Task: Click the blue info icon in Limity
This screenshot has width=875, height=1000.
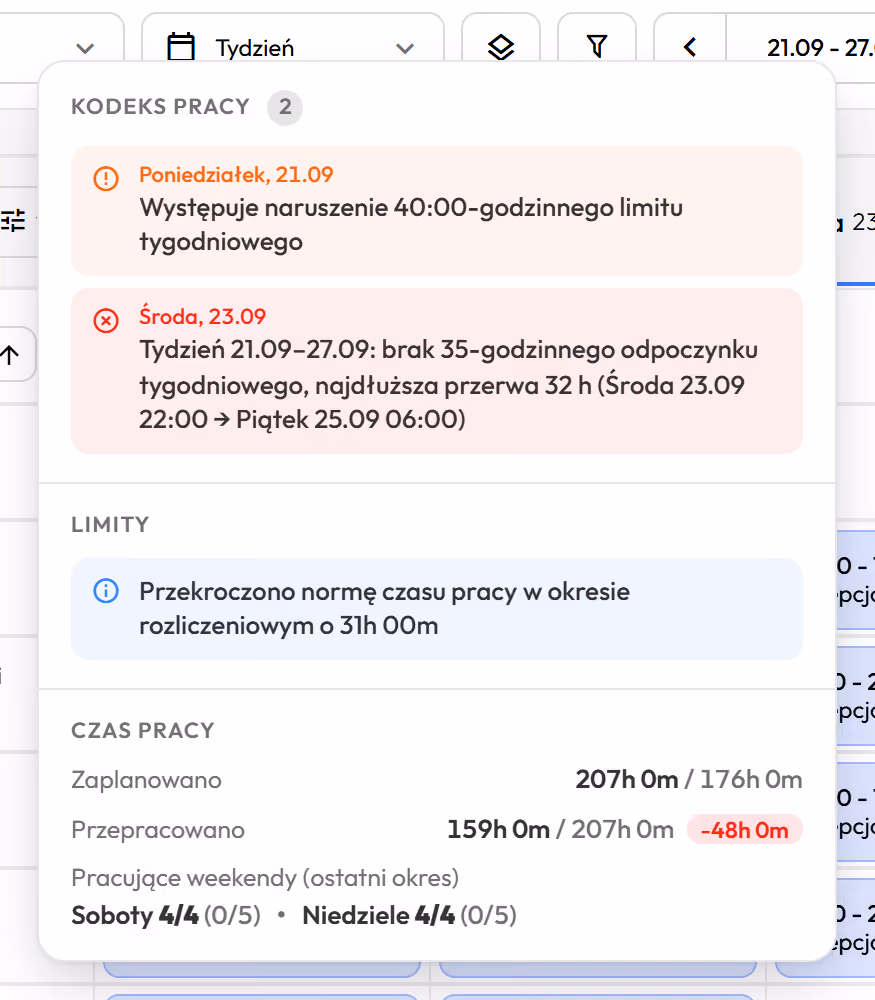Action: tap(106, 591)
